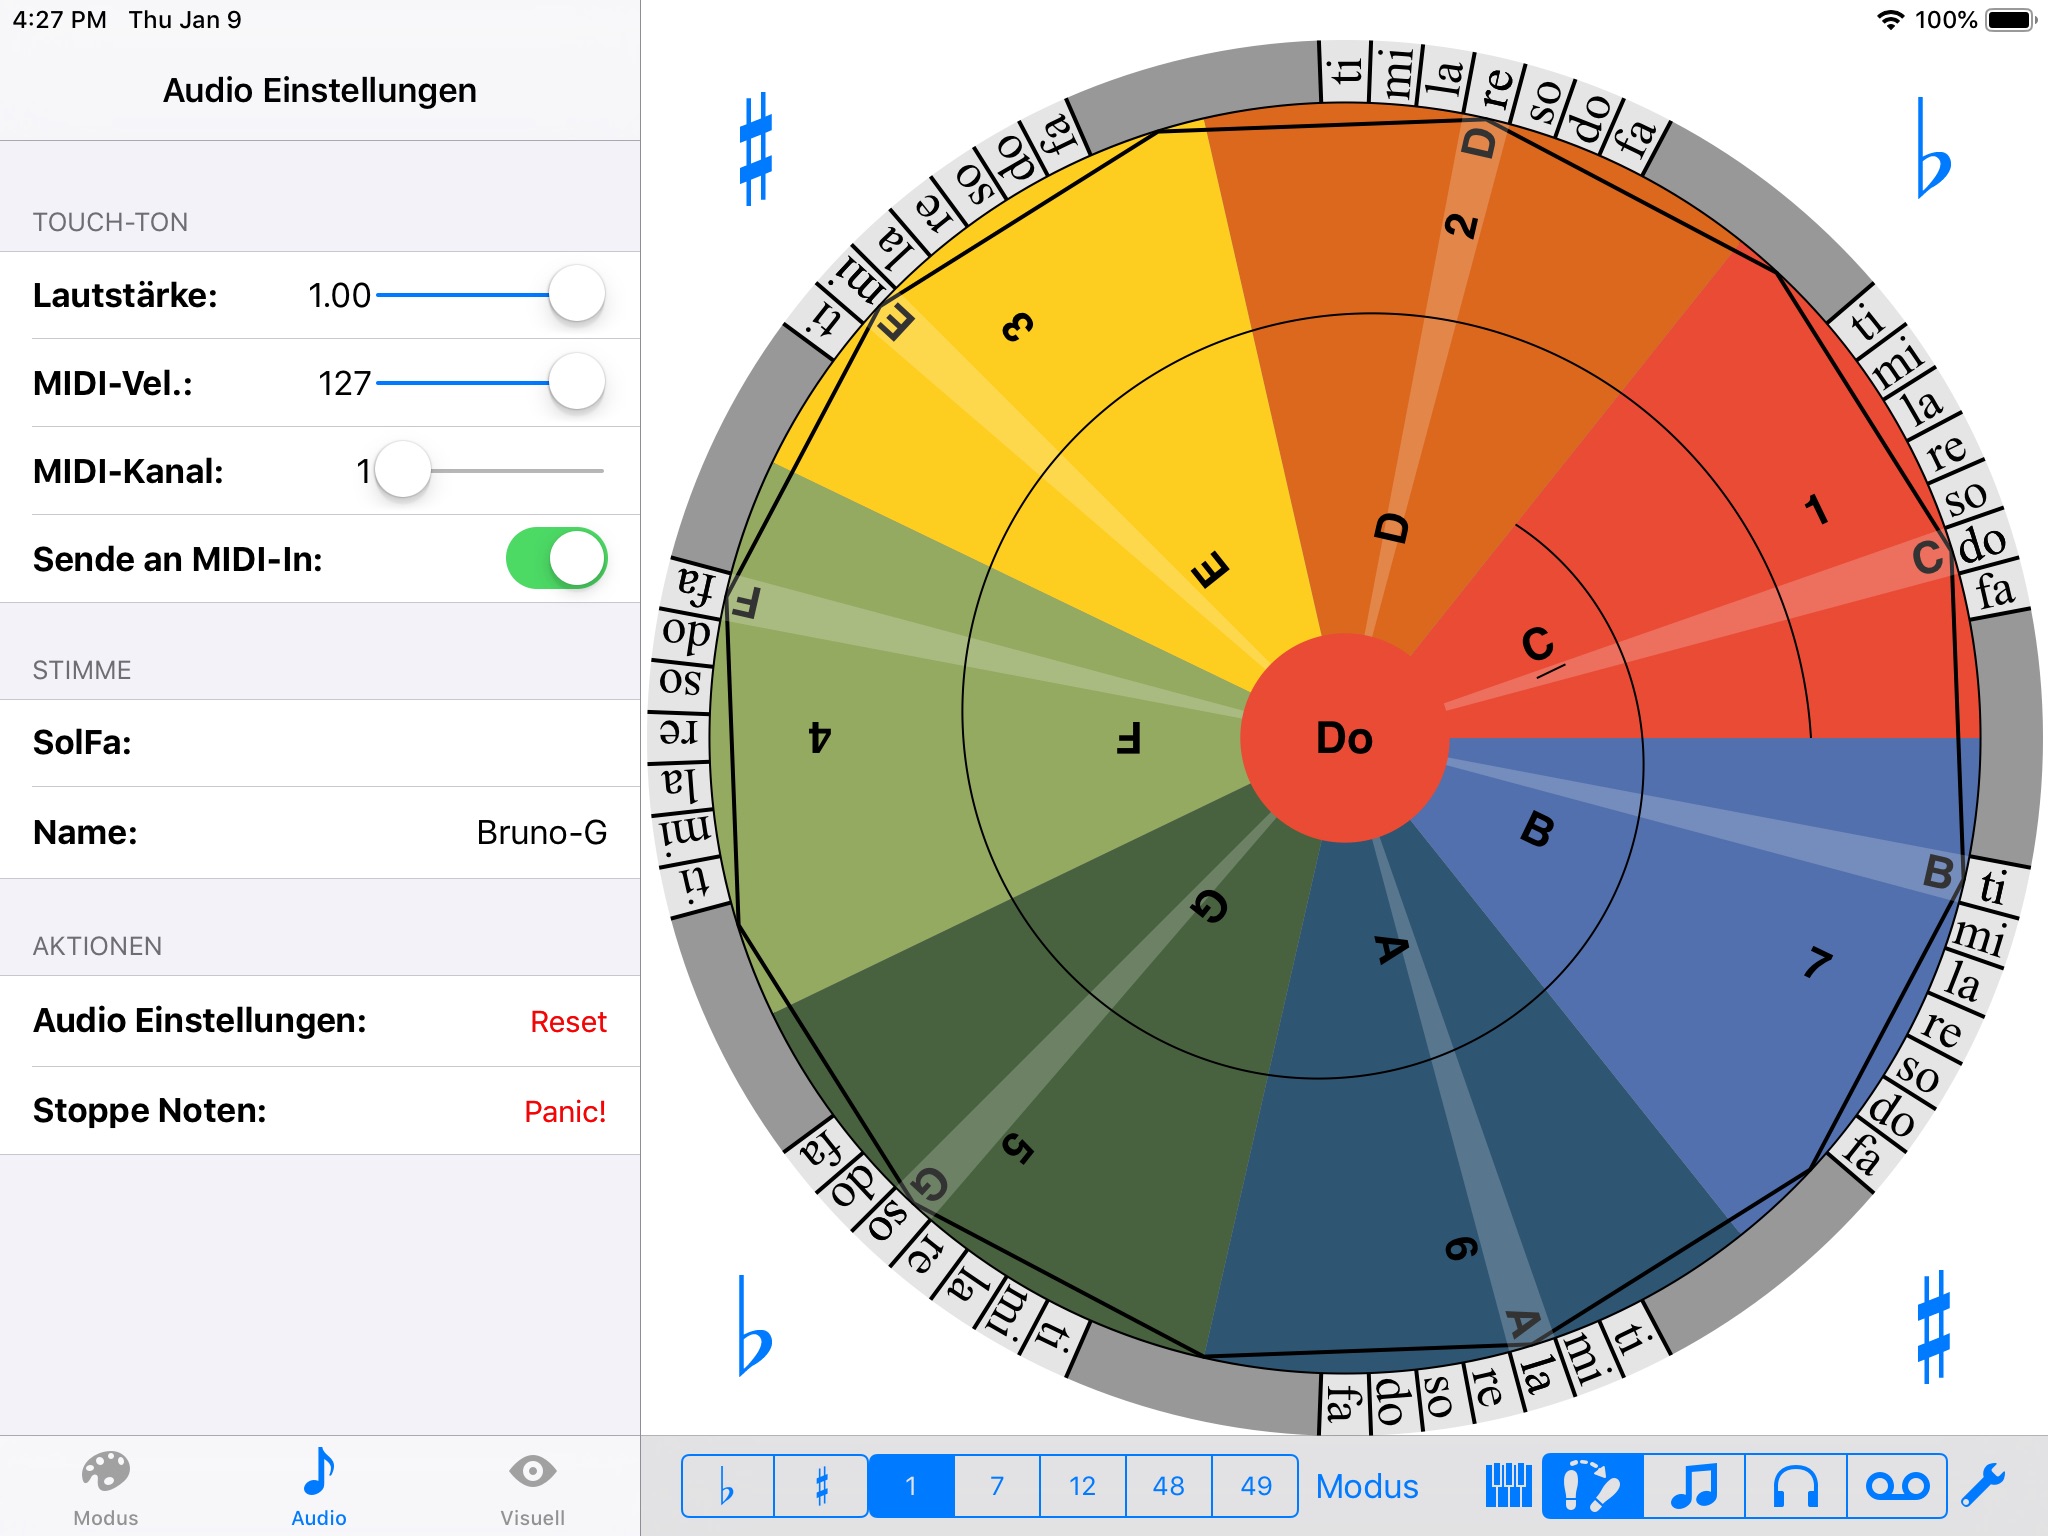2048x1536 pixels.
Task: Tap the 4:27 PM clock in status bar
Action: pos(59,20)
